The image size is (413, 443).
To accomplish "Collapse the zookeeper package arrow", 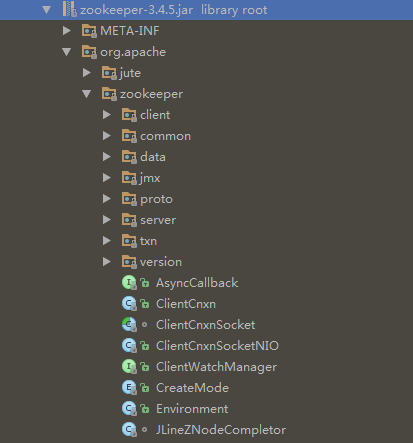I will [x=87, y=94].
